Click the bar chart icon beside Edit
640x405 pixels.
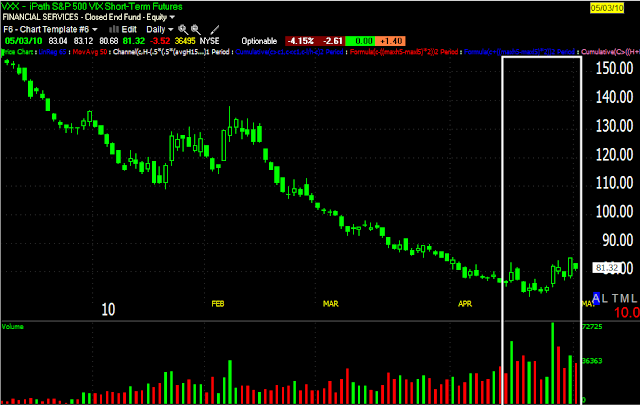(x=114, y=29)
